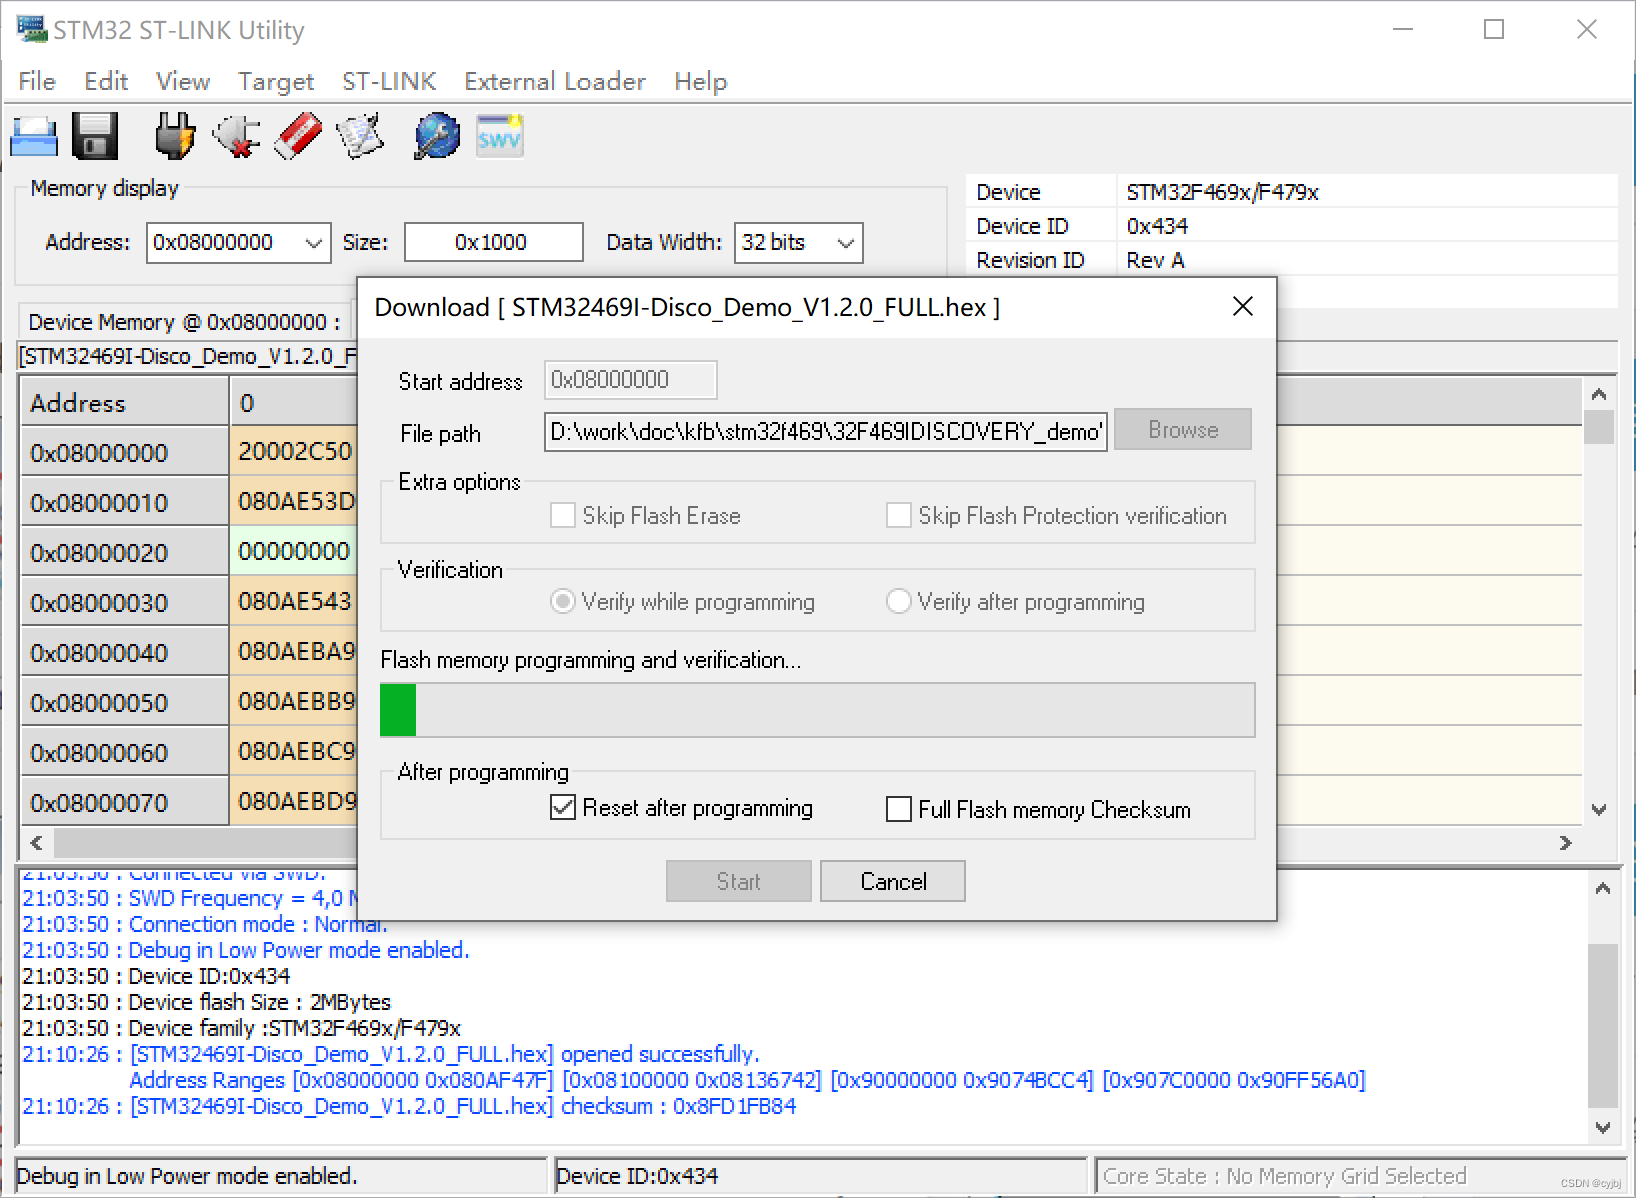Viewport: 1636px width, 1198px height.
Task: Maximize the ST-LINK Utility window
Action: click(x=1494, y=29)
